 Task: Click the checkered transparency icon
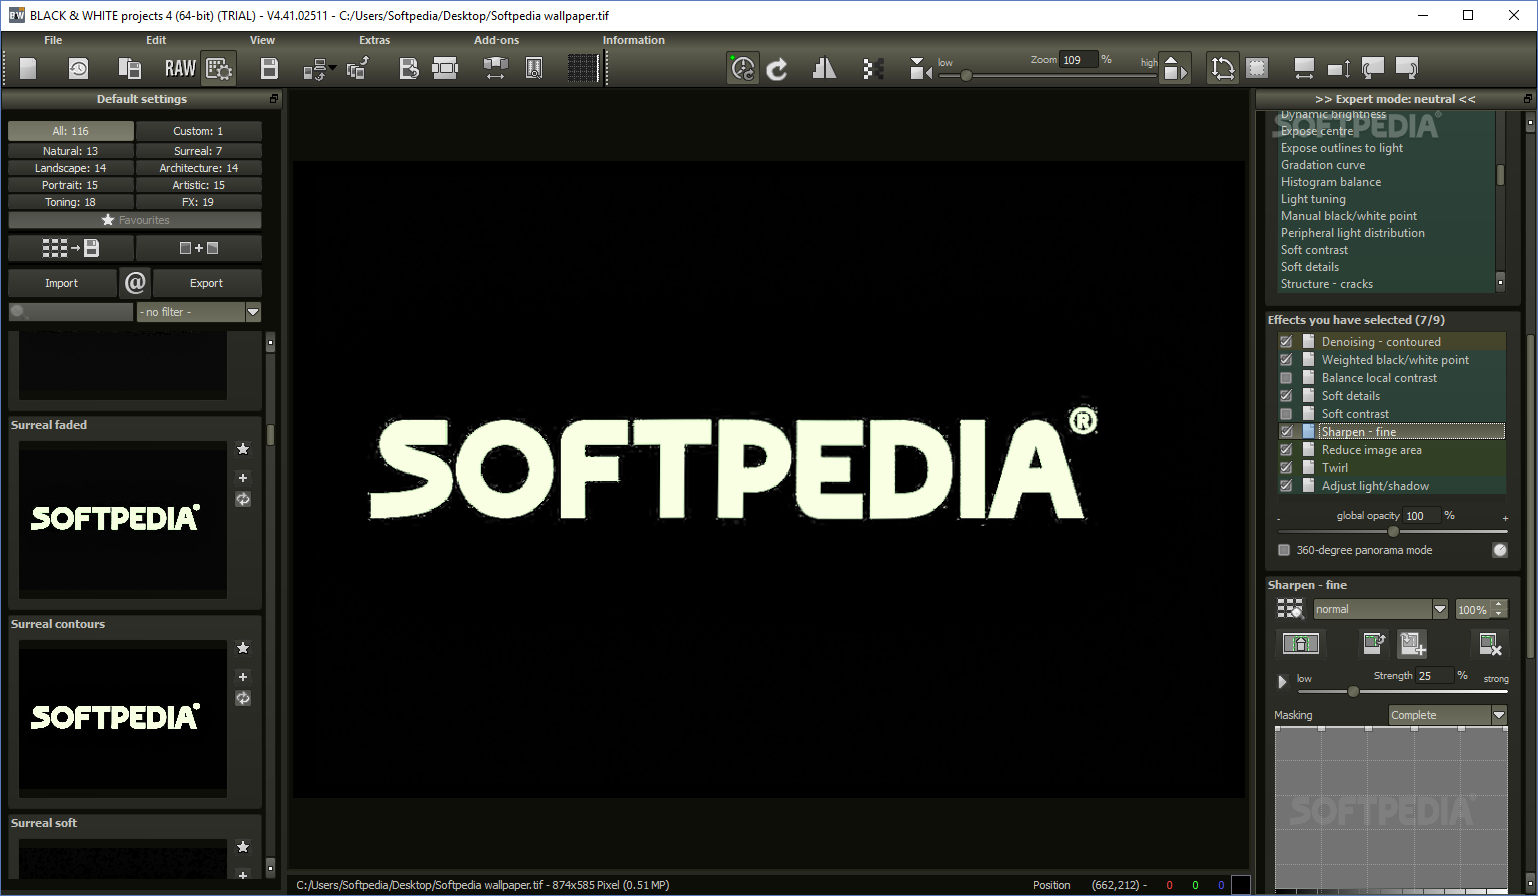tap(873, 68)
